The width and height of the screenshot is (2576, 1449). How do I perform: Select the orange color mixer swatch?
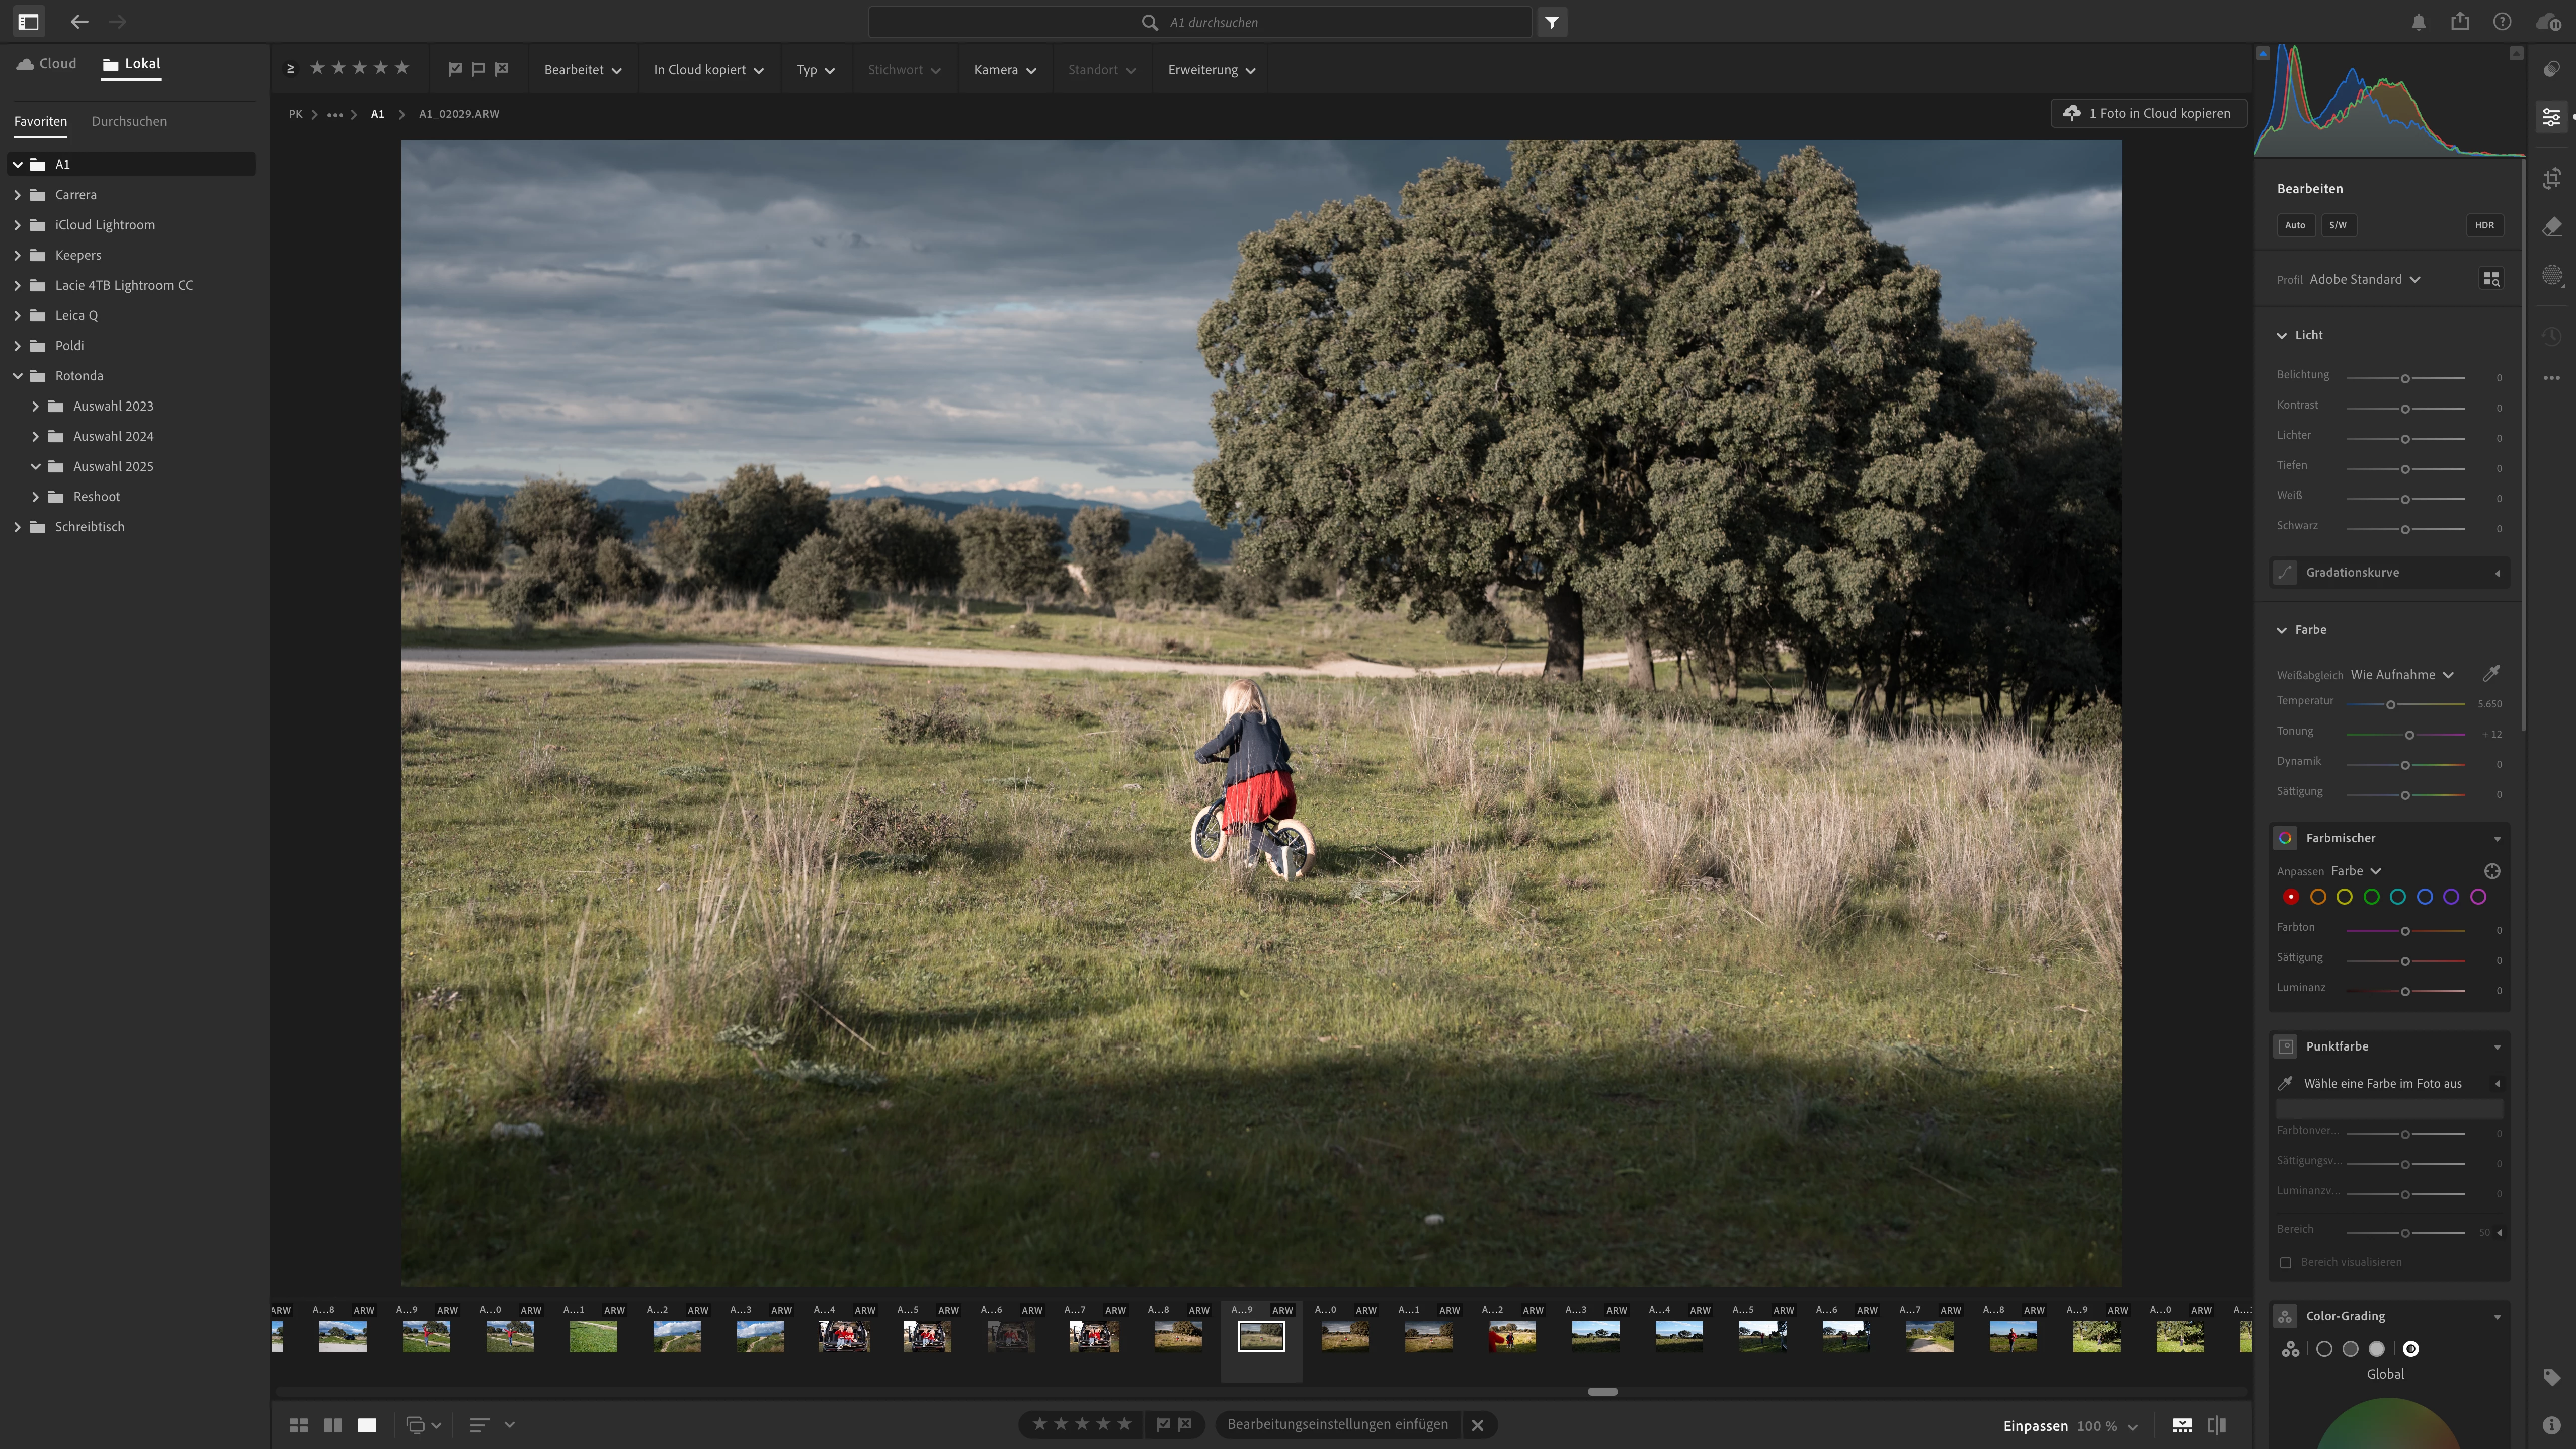2317,897
